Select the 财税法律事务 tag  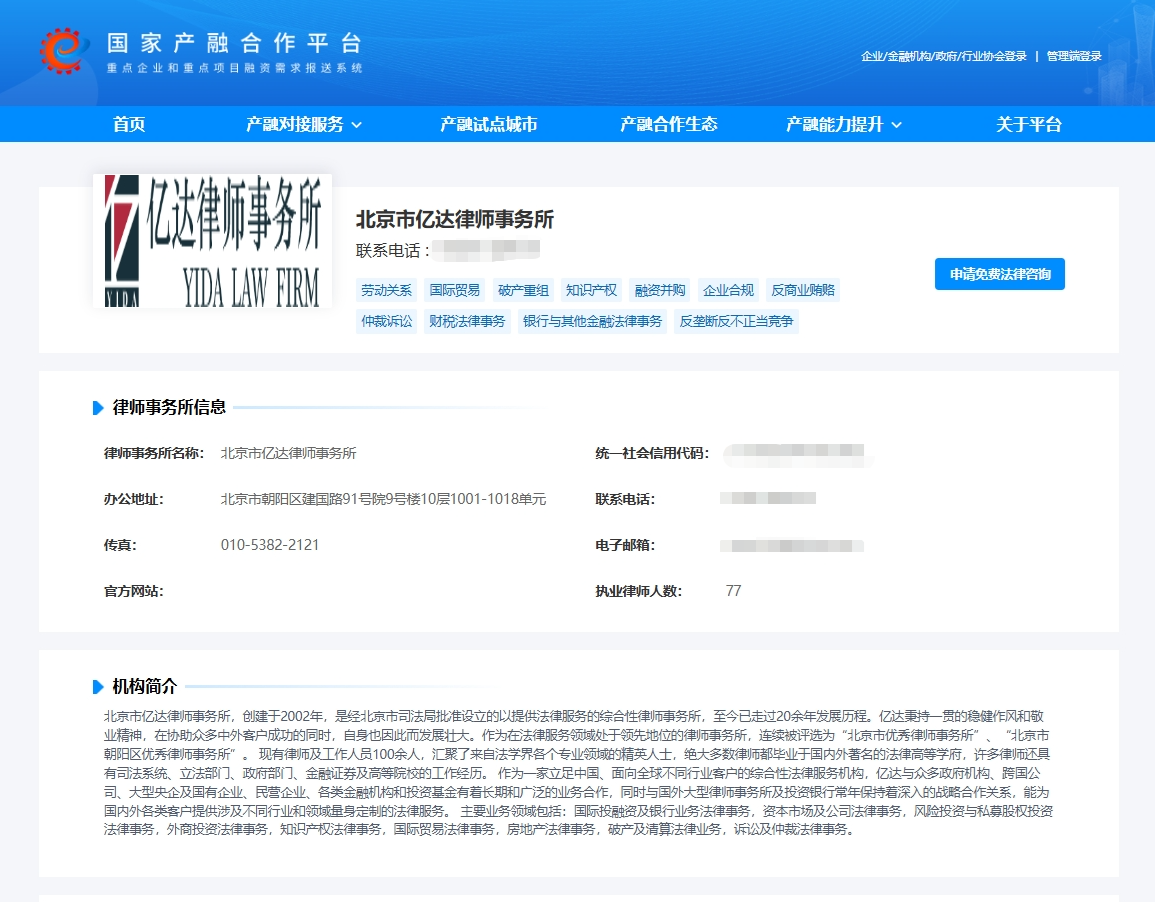tap(467, 321)
